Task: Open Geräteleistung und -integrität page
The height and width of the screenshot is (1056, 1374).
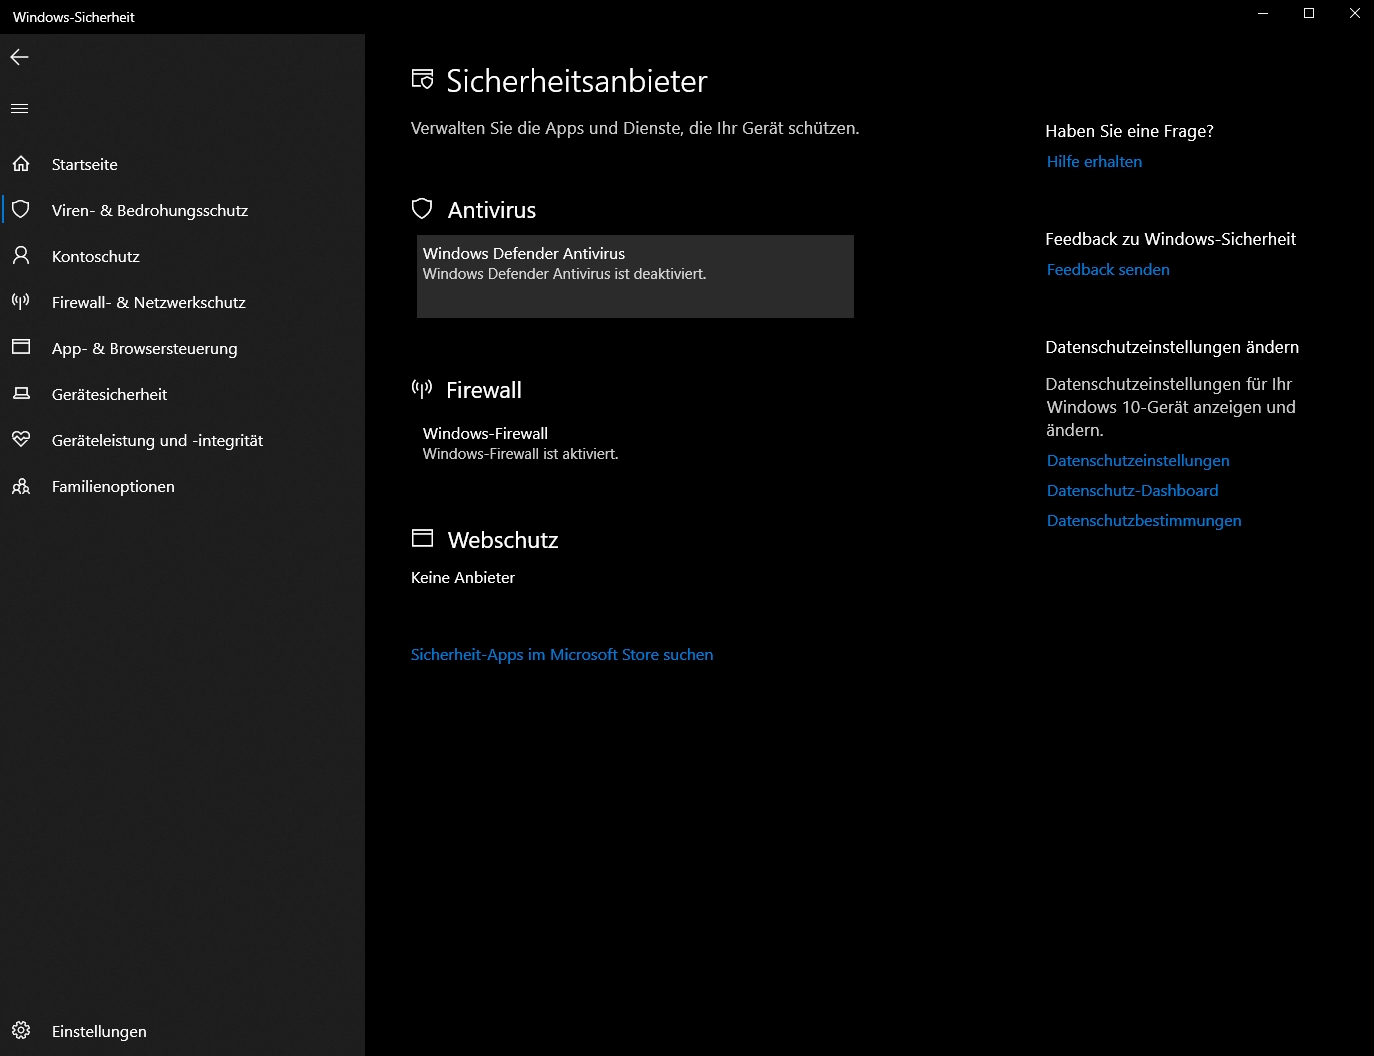Action: click(182, 440)
